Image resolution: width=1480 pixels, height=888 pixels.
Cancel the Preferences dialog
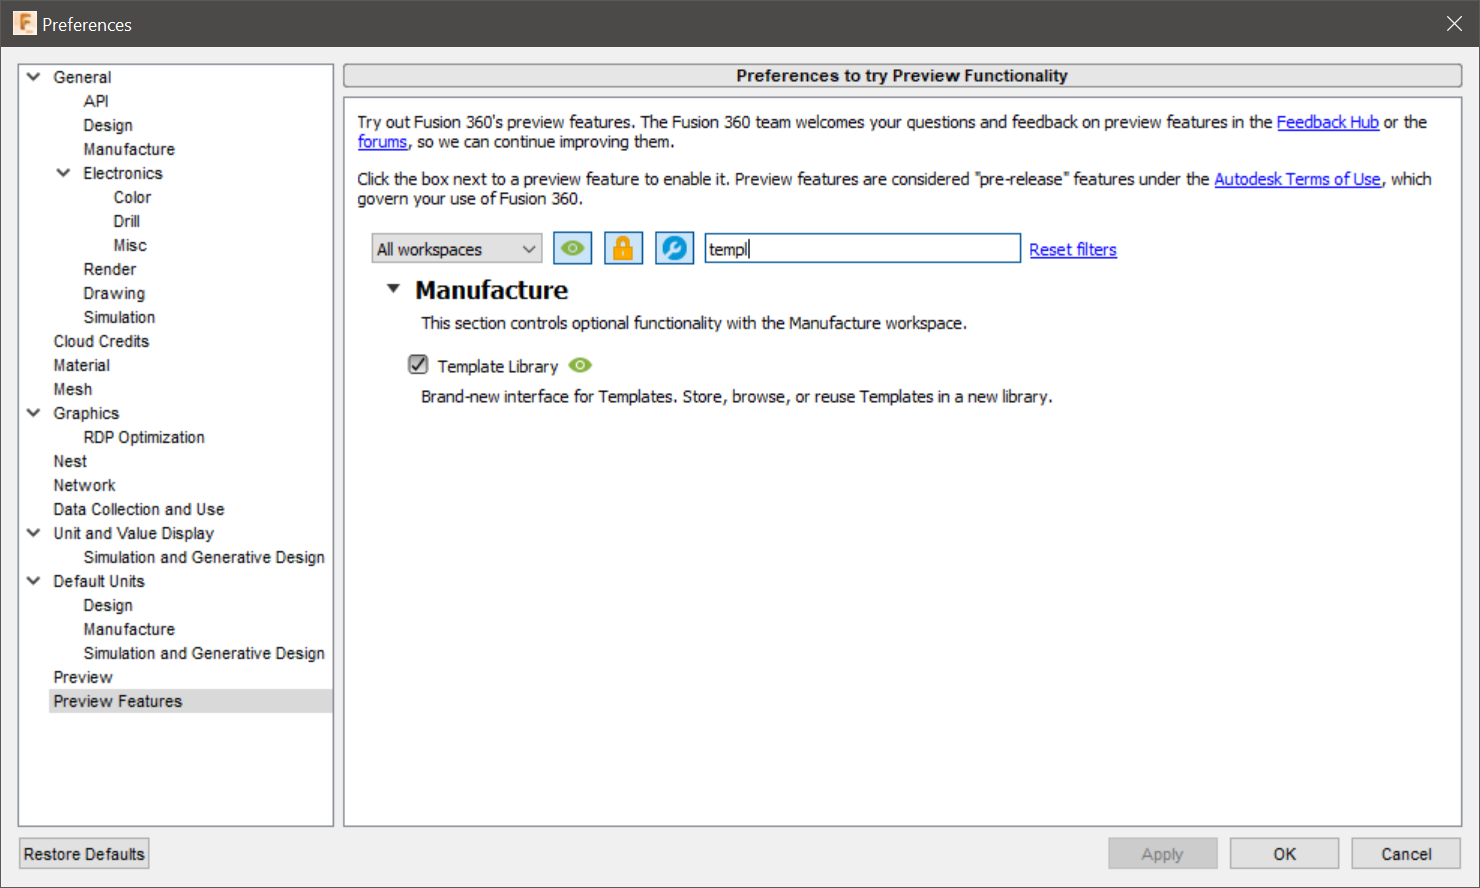[1406, 854]
